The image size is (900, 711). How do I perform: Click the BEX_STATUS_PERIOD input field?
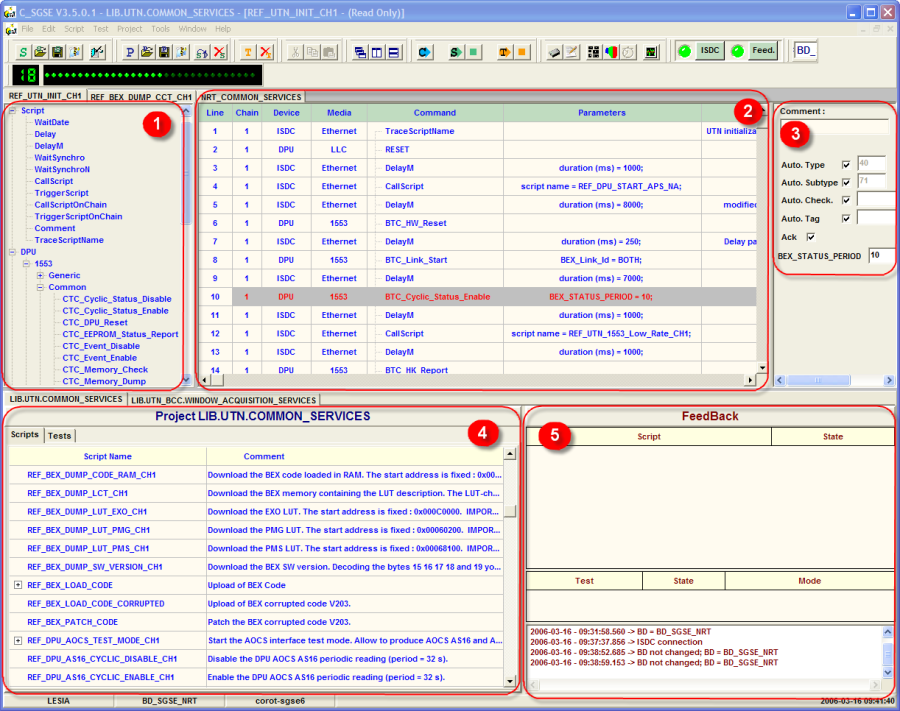point(878,256)
